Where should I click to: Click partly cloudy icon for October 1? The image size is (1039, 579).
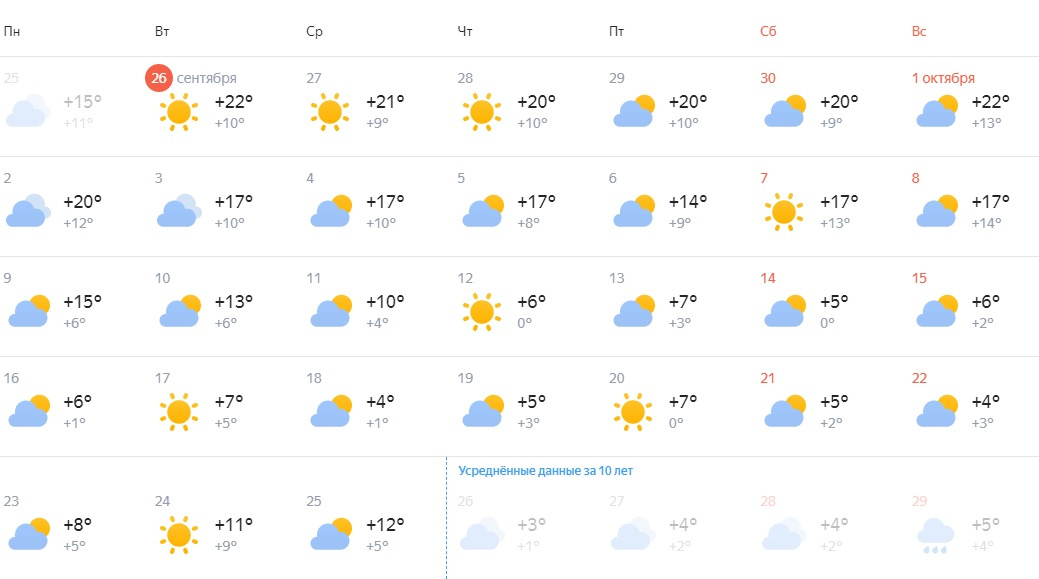coord(937,111)
